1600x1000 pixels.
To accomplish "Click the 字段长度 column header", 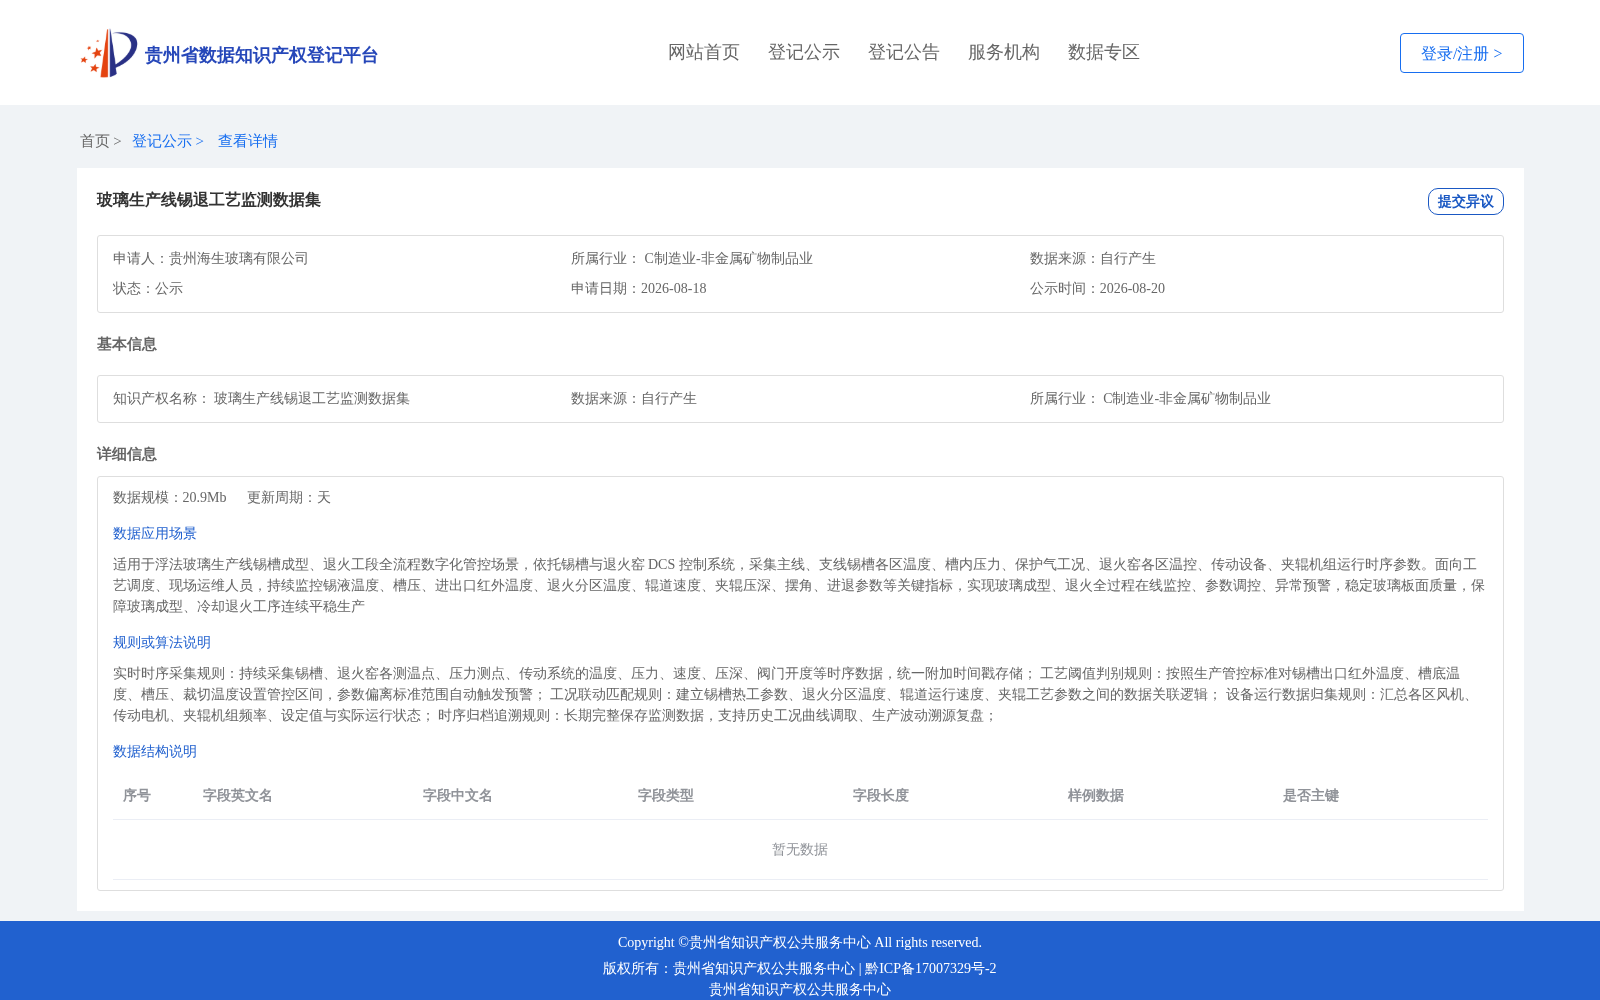I will pos(881,795).
